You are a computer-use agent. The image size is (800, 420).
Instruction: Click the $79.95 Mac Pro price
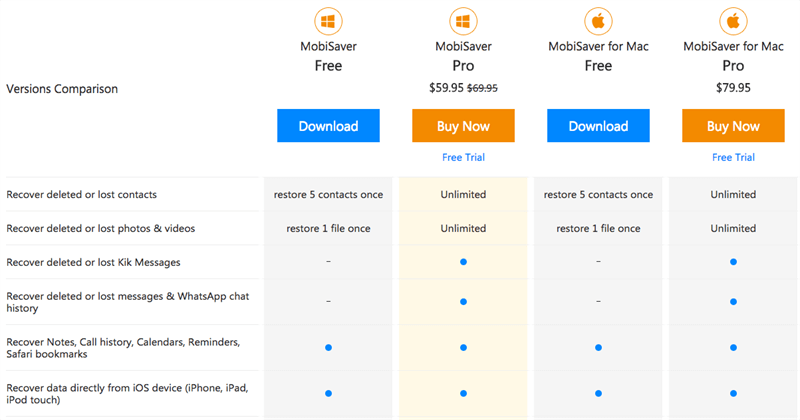[x=733, y=88]
